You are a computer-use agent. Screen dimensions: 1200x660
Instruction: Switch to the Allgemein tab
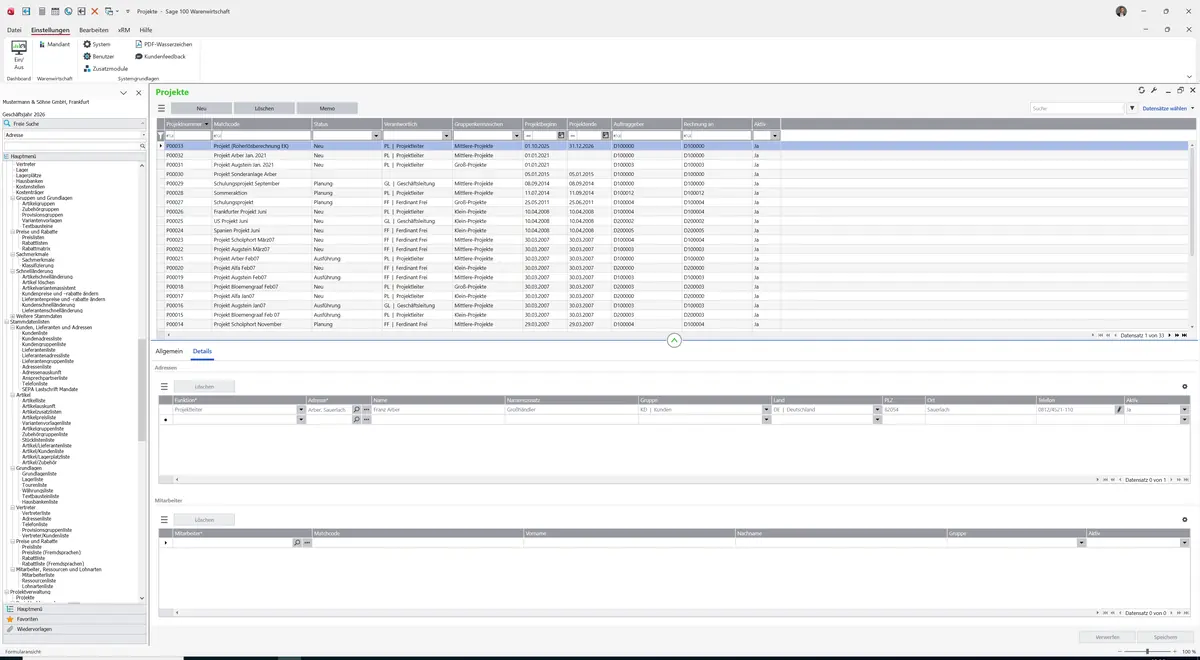pos(169,351)
